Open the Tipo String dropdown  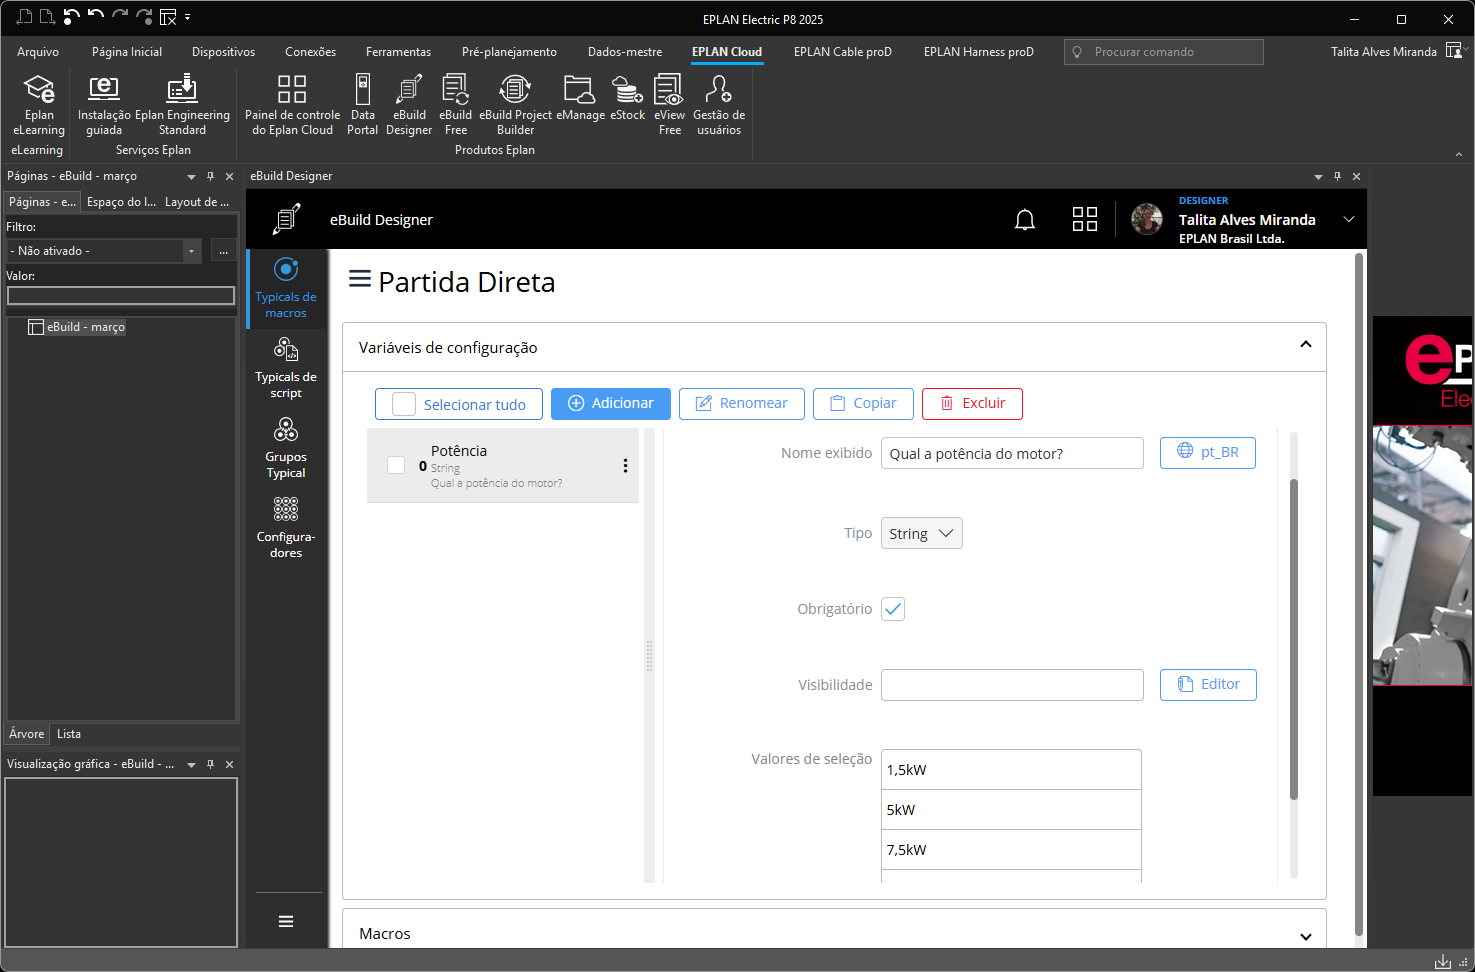[x=920, y=533]
